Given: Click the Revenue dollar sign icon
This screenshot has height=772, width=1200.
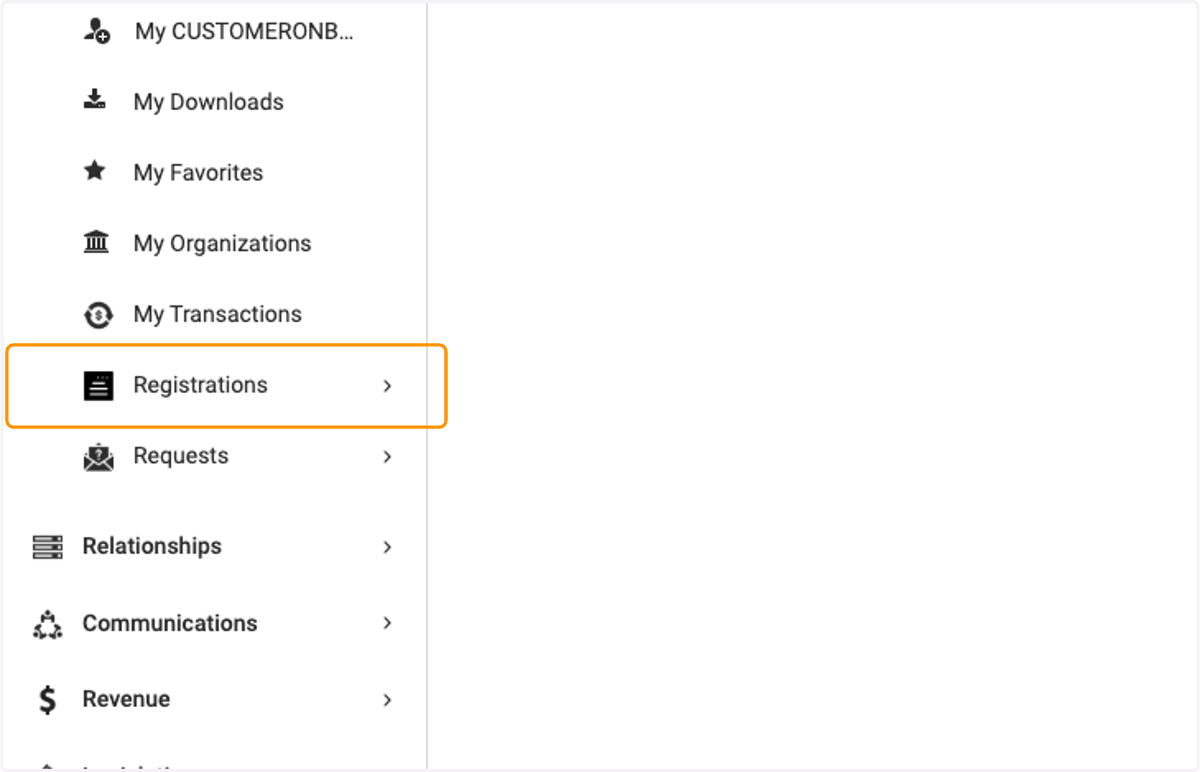Looking at the screenshot, I should click(x=47, y=699).
